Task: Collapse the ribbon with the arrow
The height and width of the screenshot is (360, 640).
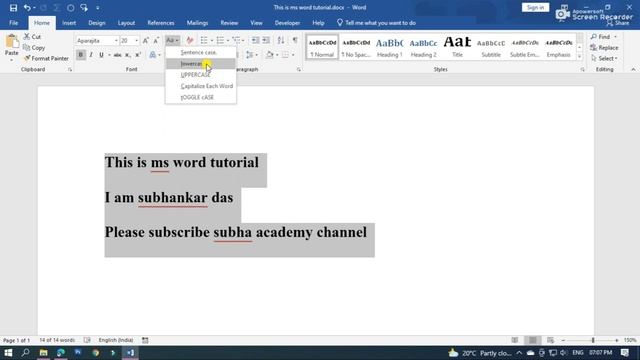Action: pyautogui.click(x=633, y=70)
